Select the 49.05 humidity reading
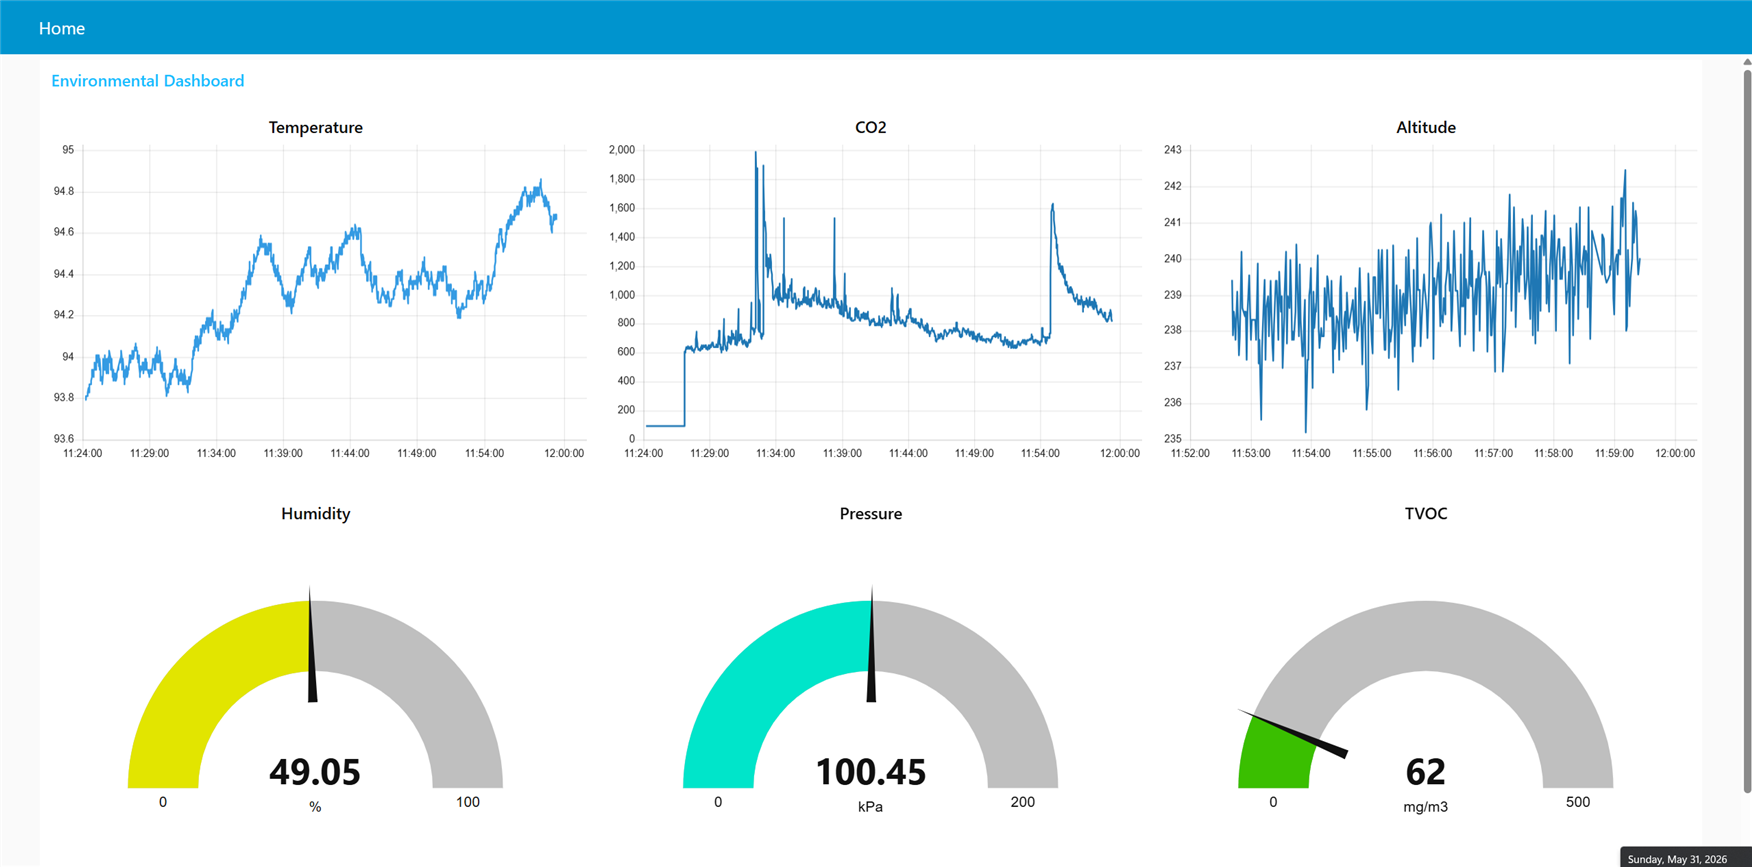Viewport: 1752px width, 867px height. tap(315, 772)
